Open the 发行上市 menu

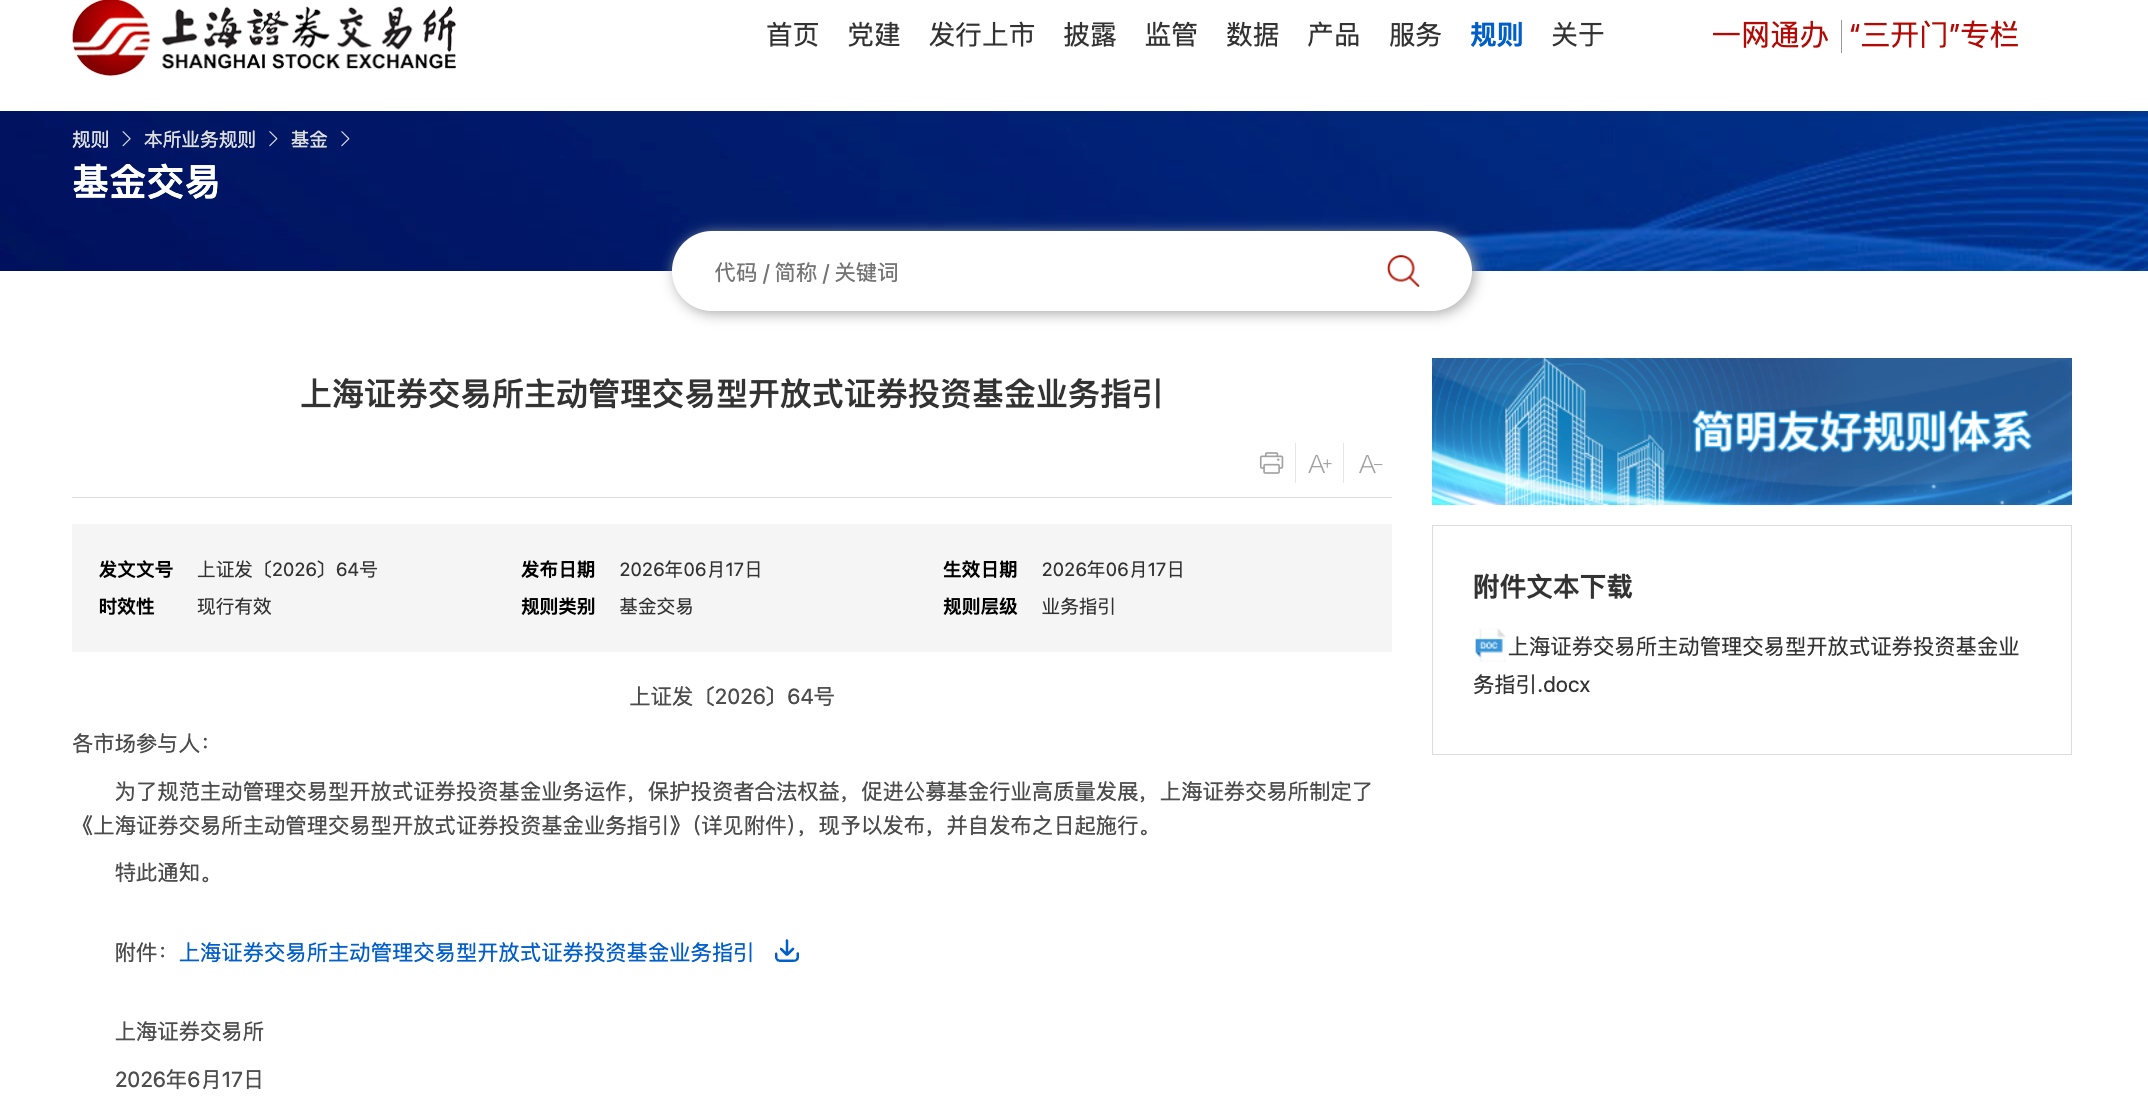[x=982, y=35]
